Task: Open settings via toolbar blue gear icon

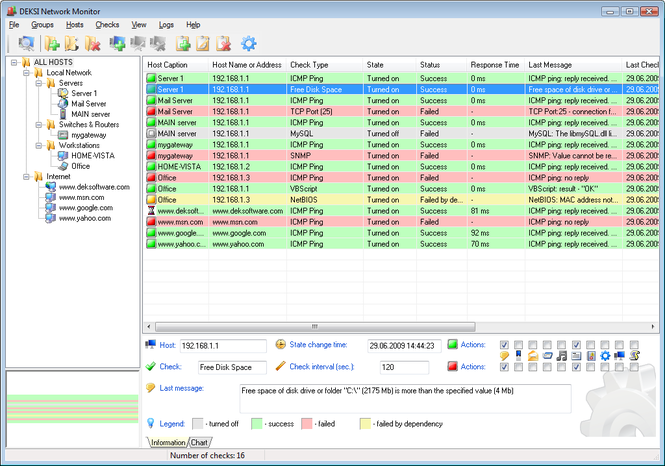Action: pos(249,43)
